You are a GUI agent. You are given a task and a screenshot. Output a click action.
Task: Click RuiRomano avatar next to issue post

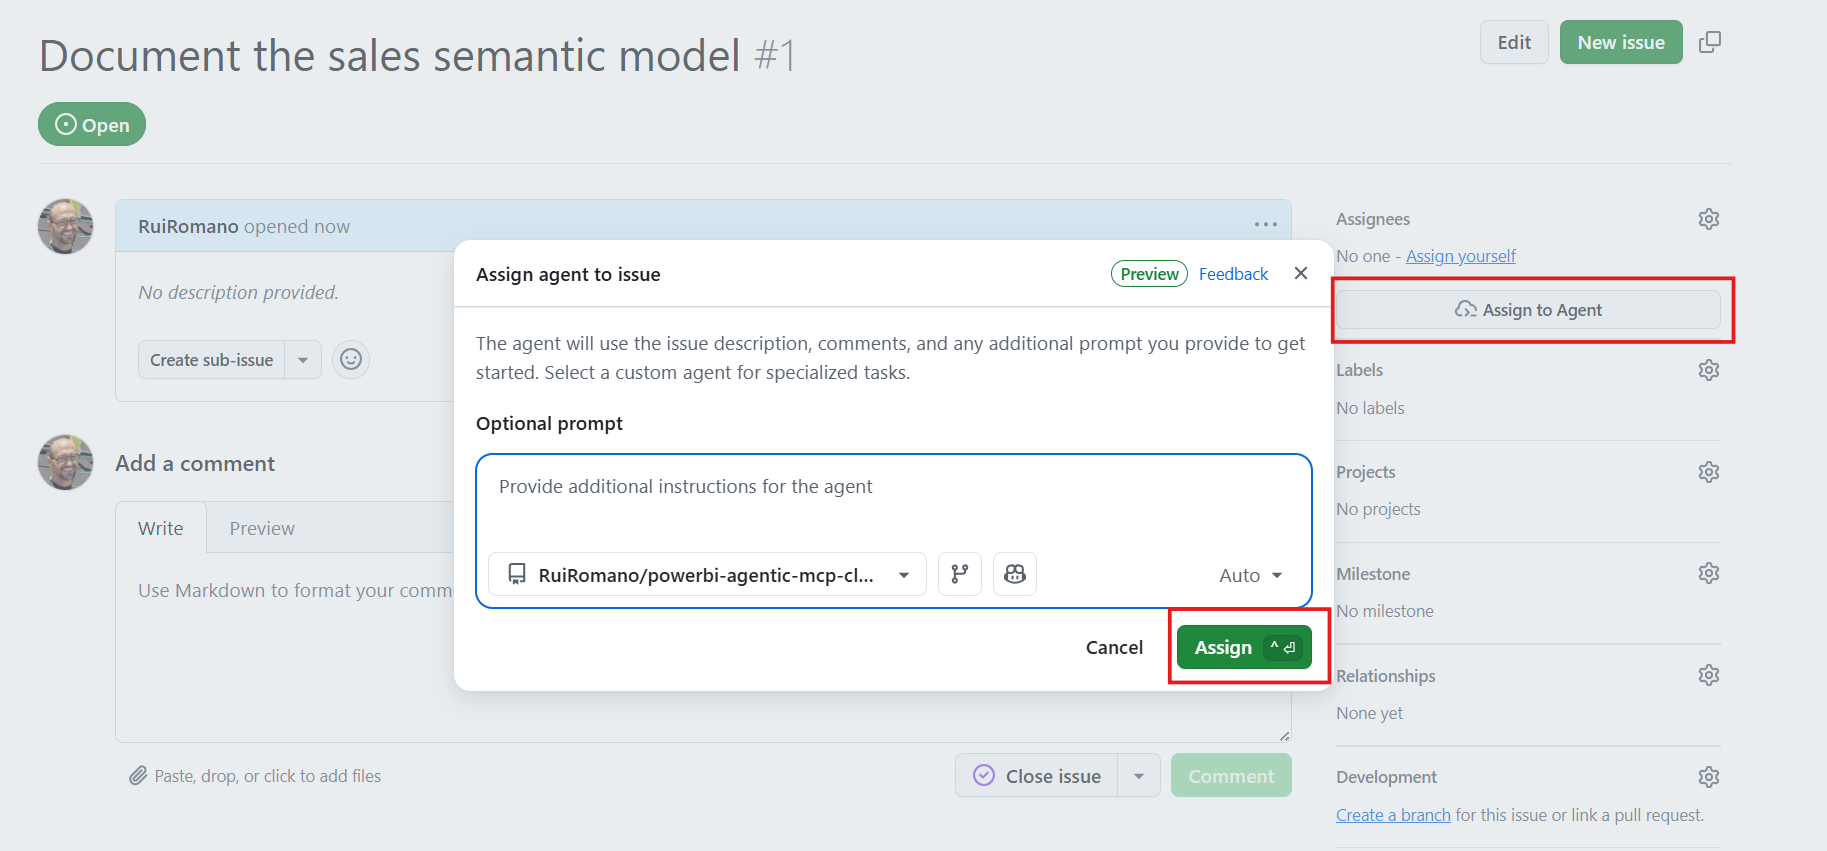click(65, 226)
